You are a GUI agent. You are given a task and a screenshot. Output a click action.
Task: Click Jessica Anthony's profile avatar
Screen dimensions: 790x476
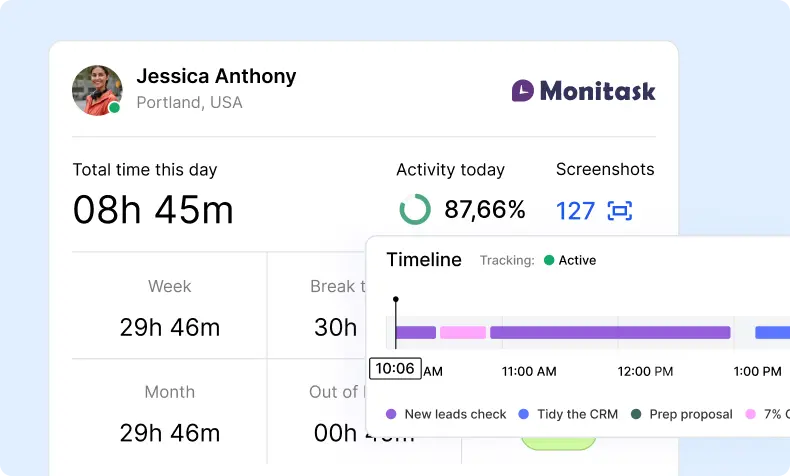(x=97, y=90)
